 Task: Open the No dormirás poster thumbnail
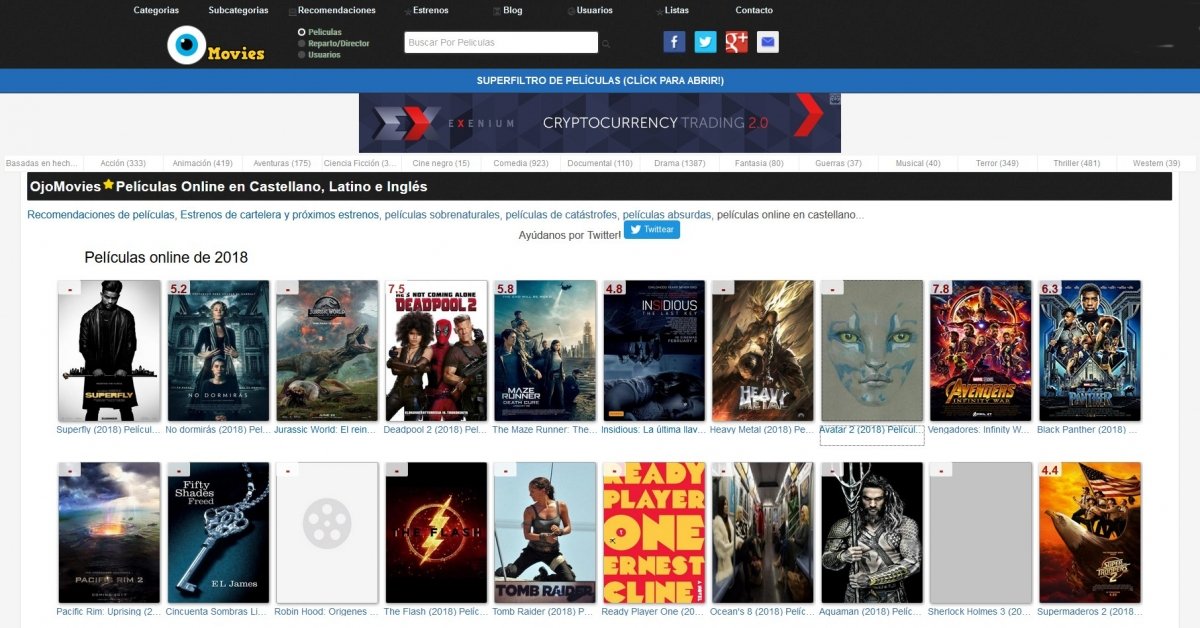(x=218, y=351)
